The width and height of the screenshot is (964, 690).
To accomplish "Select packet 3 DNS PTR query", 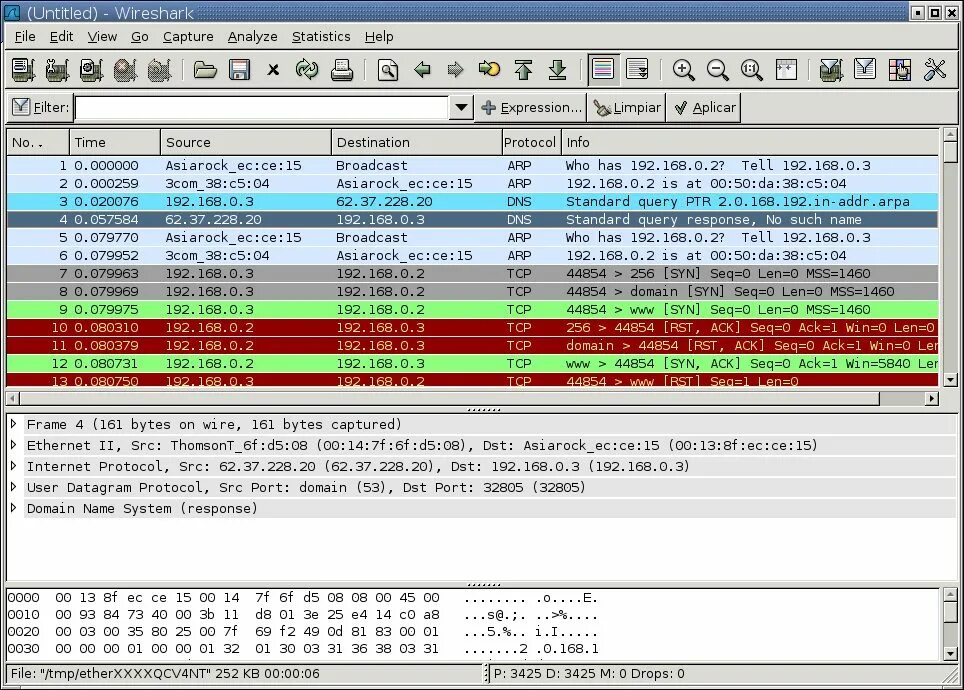I will point(472,202).
